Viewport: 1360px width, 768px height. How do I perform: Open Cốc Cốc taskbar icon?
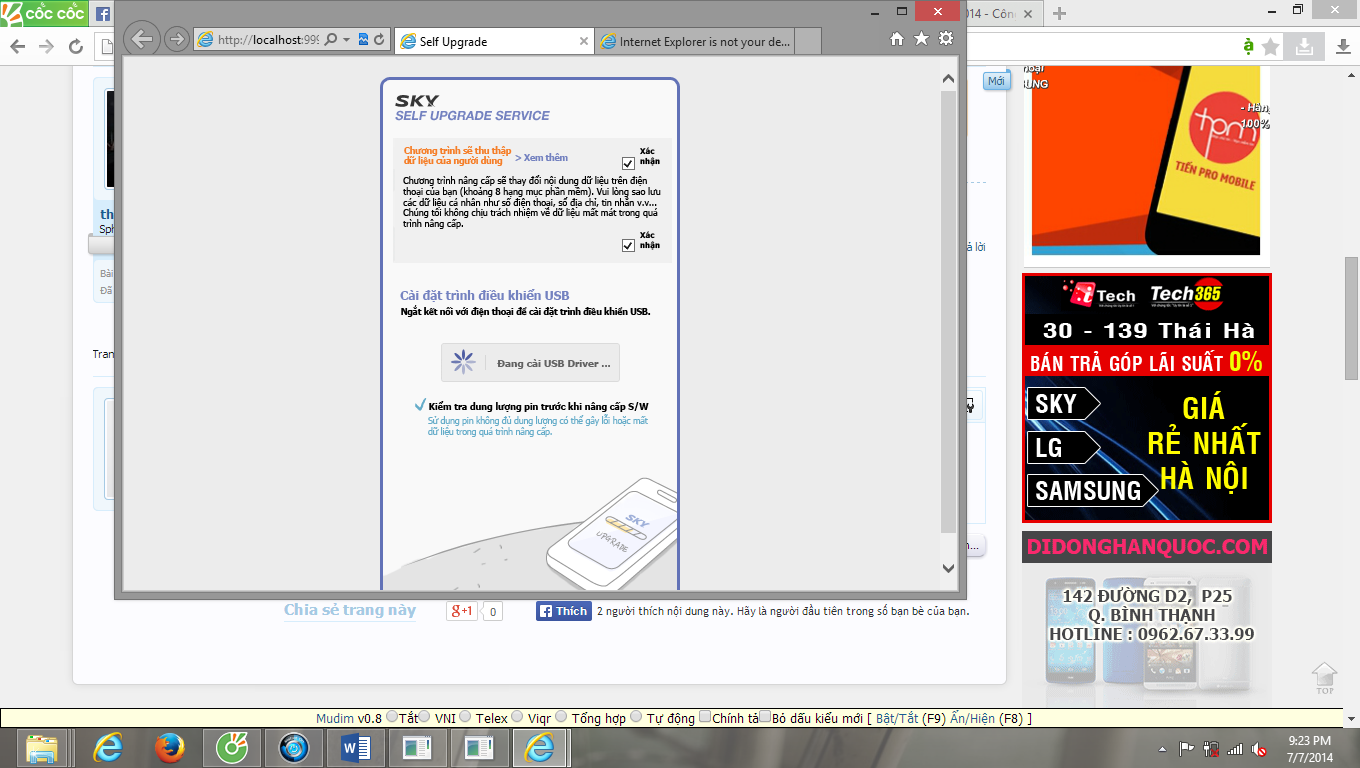click(233, 748)
